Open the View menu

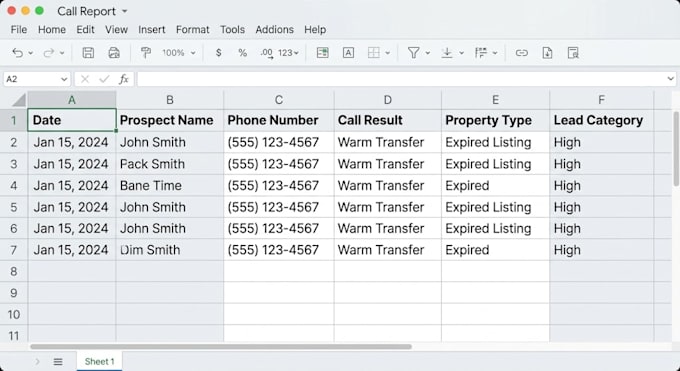pos(116,30)
